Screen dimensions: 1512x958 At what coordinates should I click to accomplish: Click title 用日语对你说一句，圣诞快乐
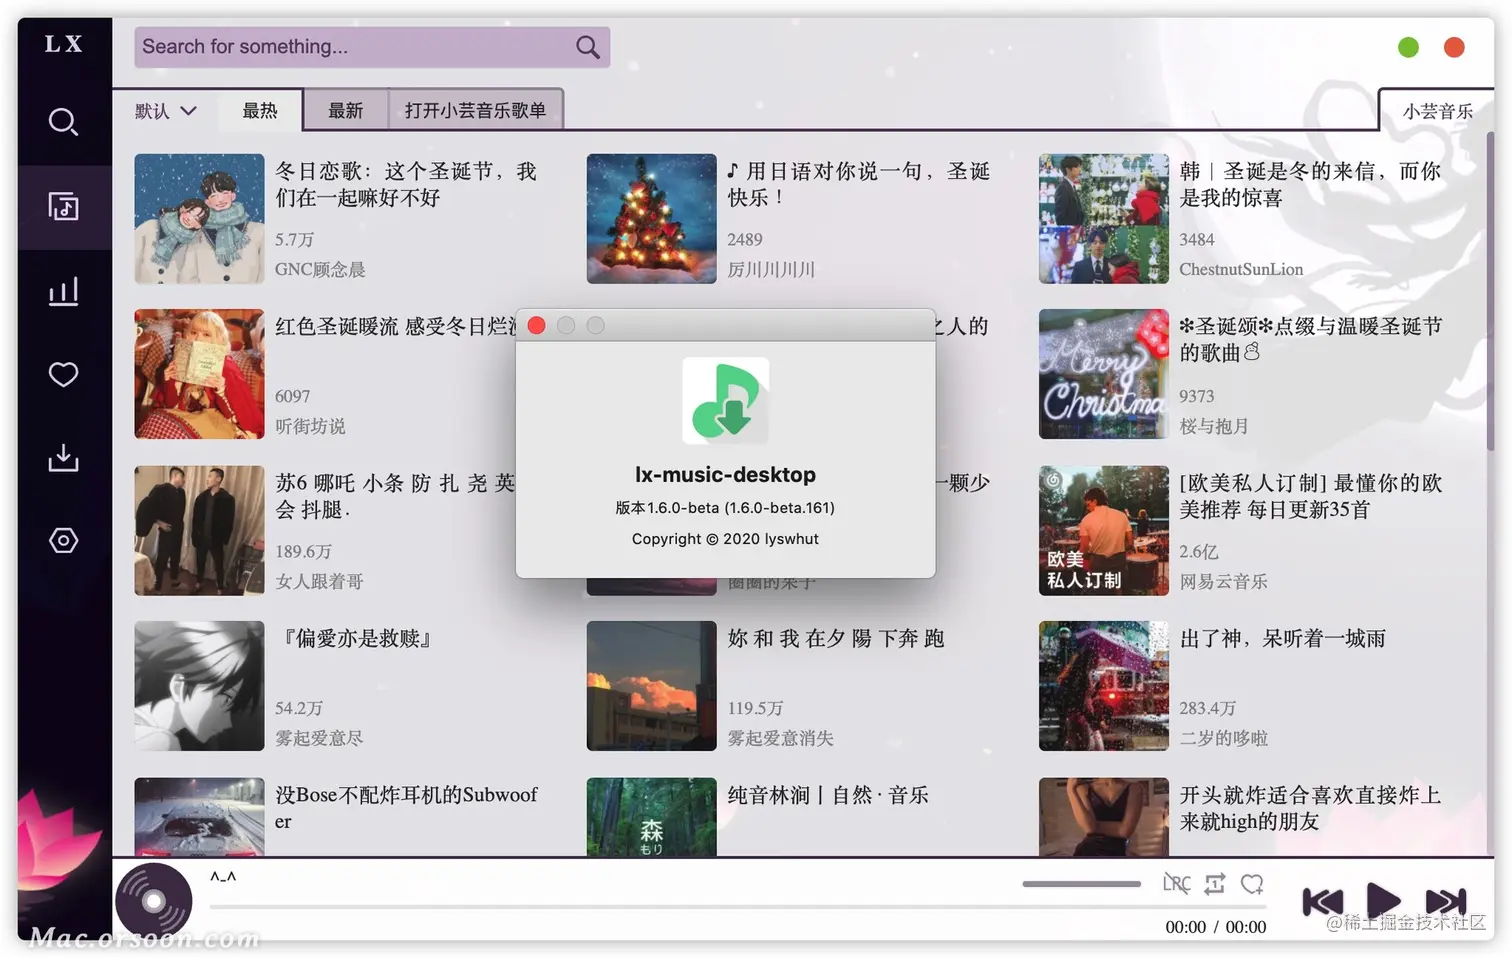click(x=858, y=184)
